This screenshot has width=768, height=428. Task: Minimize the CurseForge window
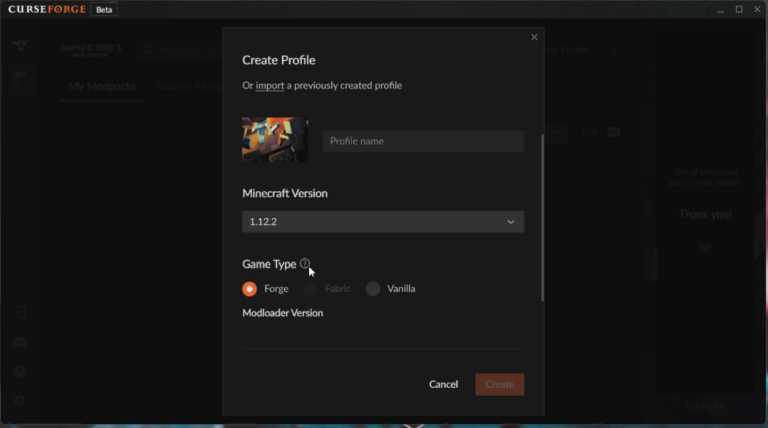click(720, 10)
